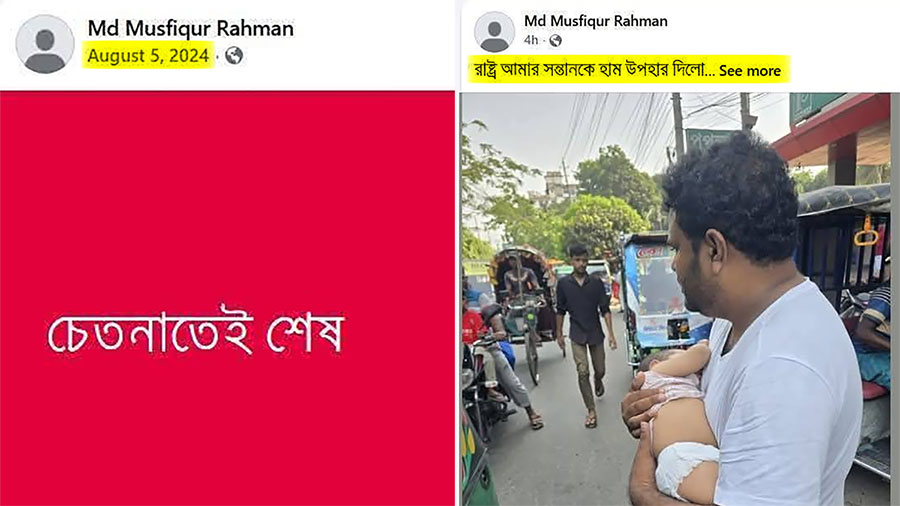
Task: Click the green signboard at photo top
Action: click(x=814, y=108)
